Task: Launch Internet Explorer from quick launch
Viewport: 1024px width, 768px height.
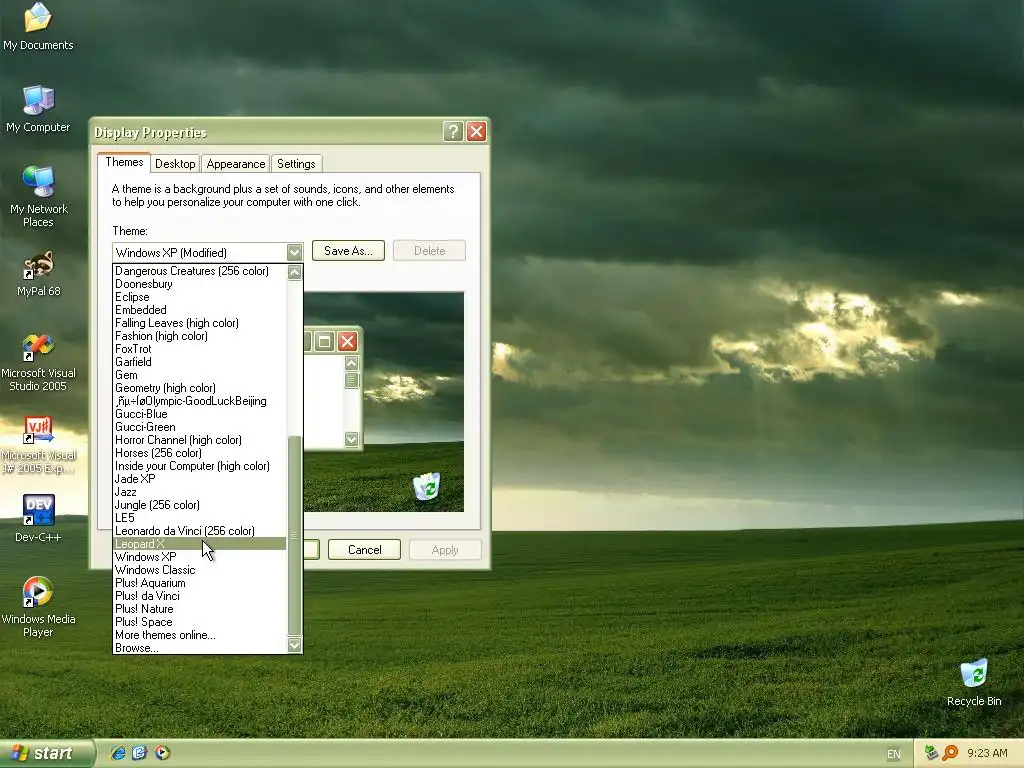Action: (118, 752)
